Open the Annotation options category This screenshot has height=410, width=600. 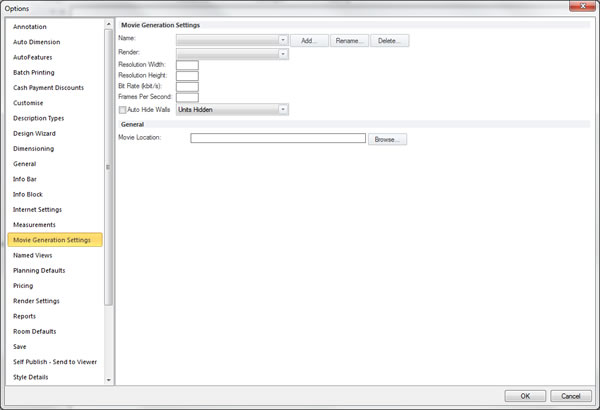[x=30, y=27]
